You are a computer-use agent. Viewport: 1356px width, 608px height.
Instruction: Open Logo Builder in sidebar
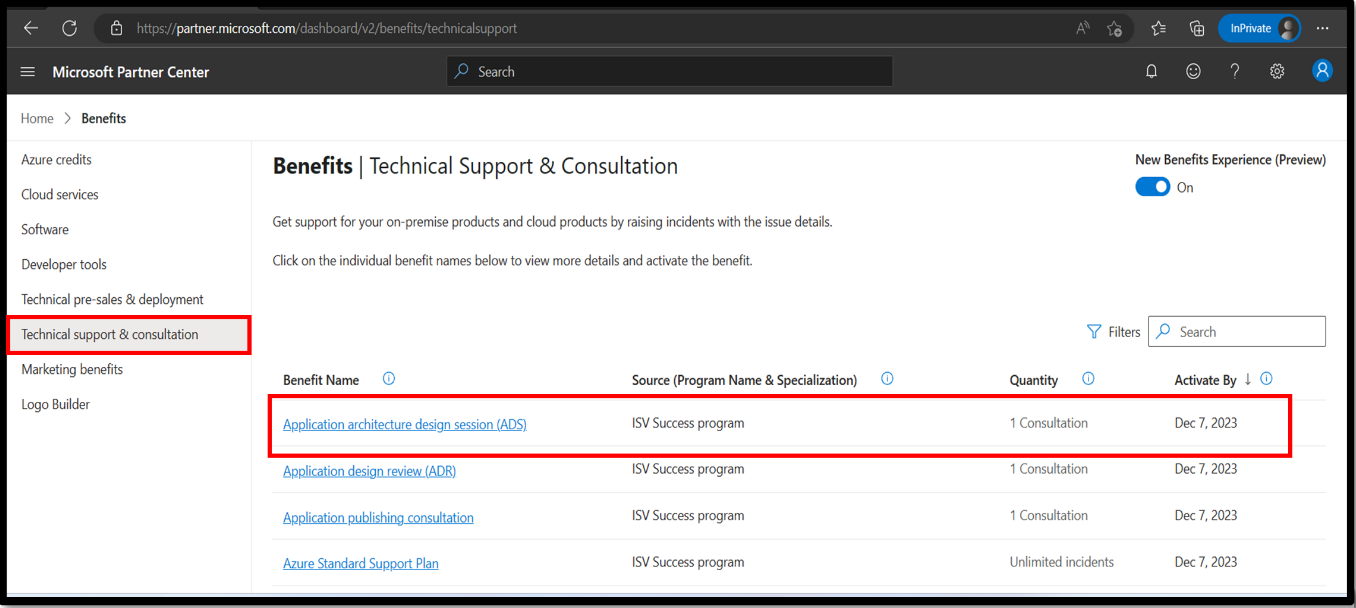[x=56, y=404]
